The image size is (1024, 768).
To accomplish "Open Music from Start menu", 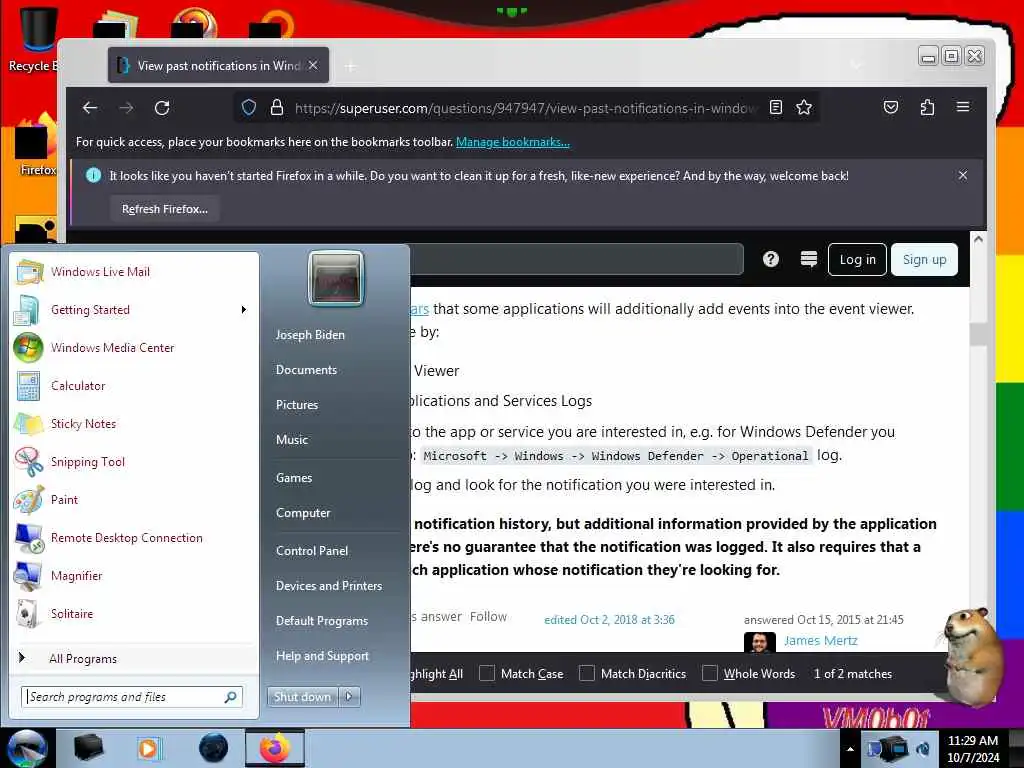I will [292, 440].
